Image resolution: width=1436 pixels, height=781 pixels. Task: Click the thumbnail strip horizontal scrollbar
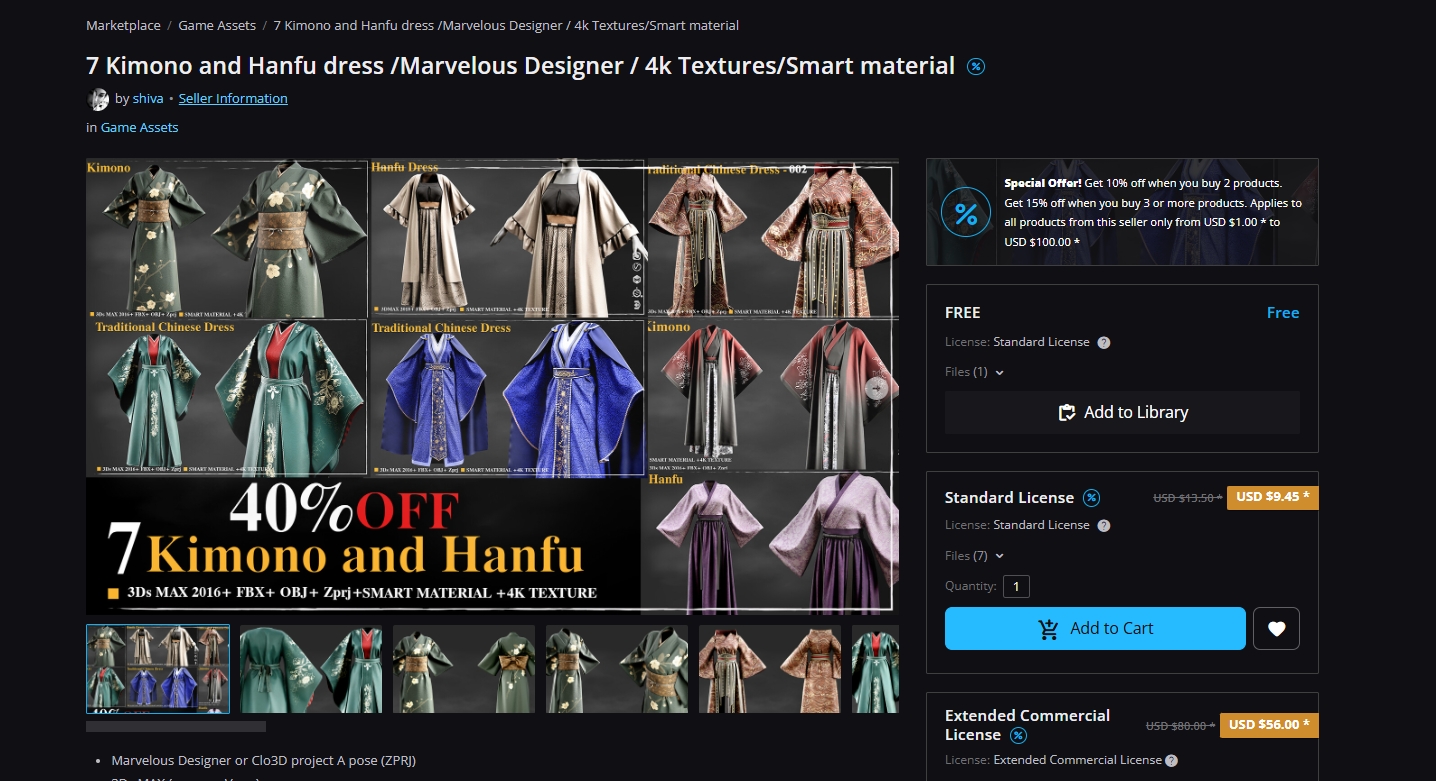pos(176,727)
